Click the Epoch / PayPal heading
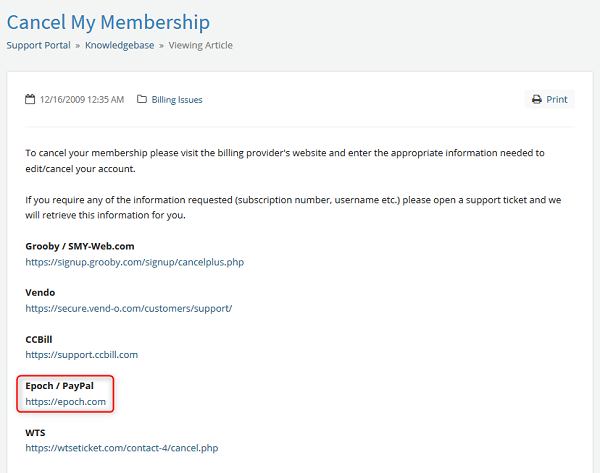Viewport: 600px width, 473px height. [59, 386]
